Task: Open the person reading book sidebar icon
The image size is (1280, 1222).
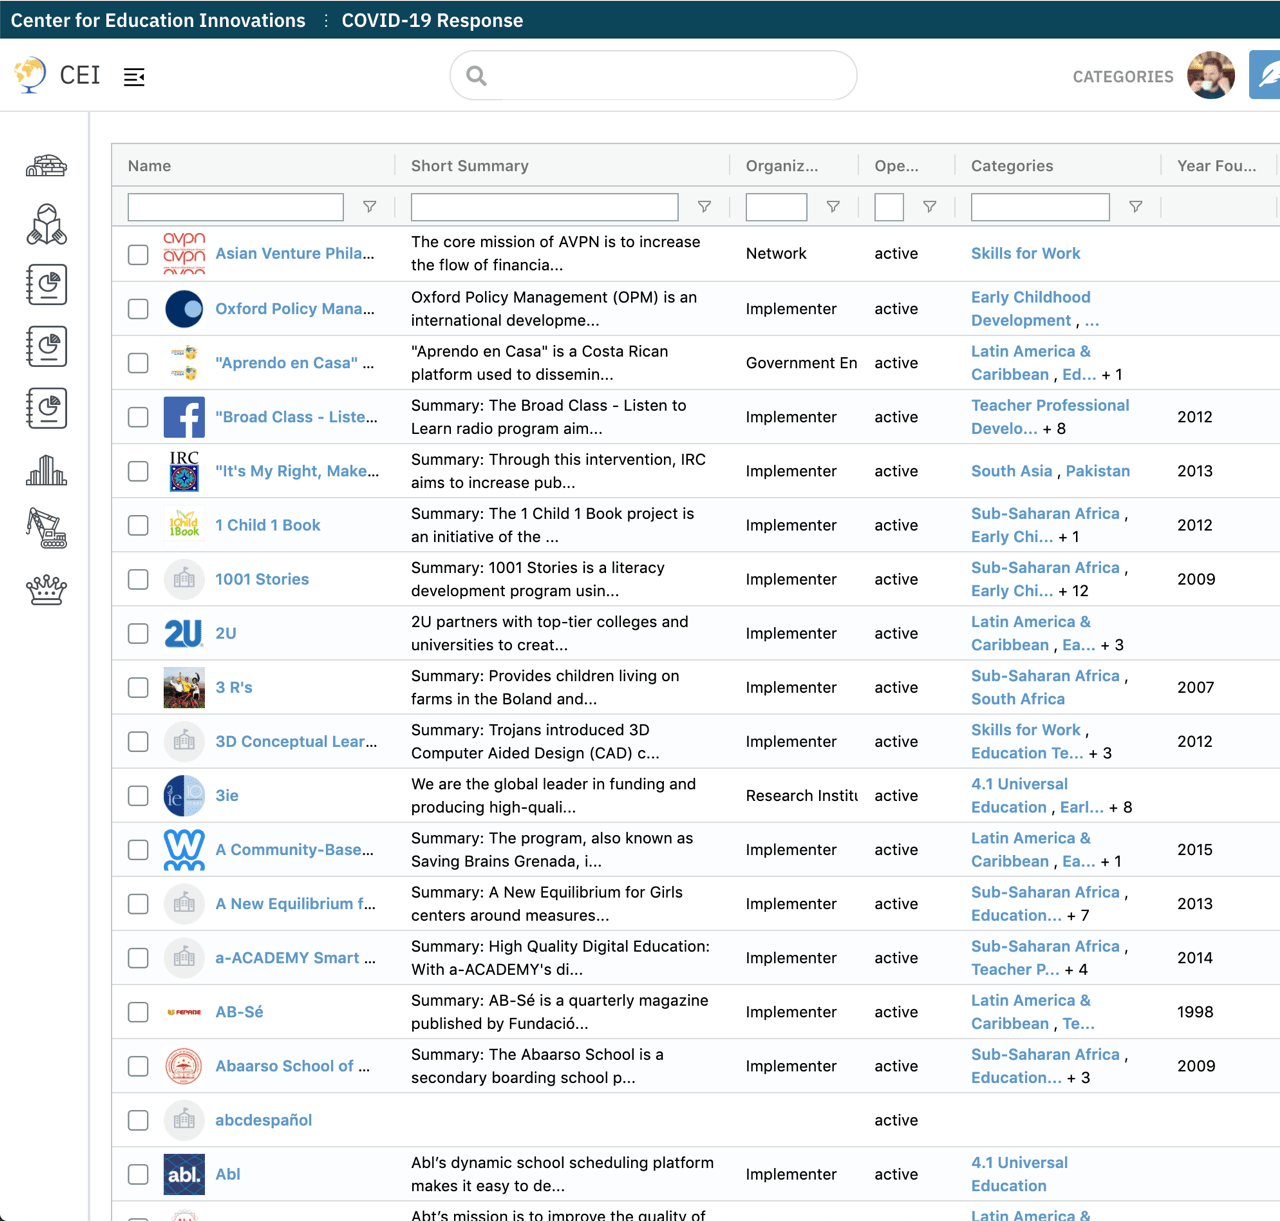Action: [46, 225]
